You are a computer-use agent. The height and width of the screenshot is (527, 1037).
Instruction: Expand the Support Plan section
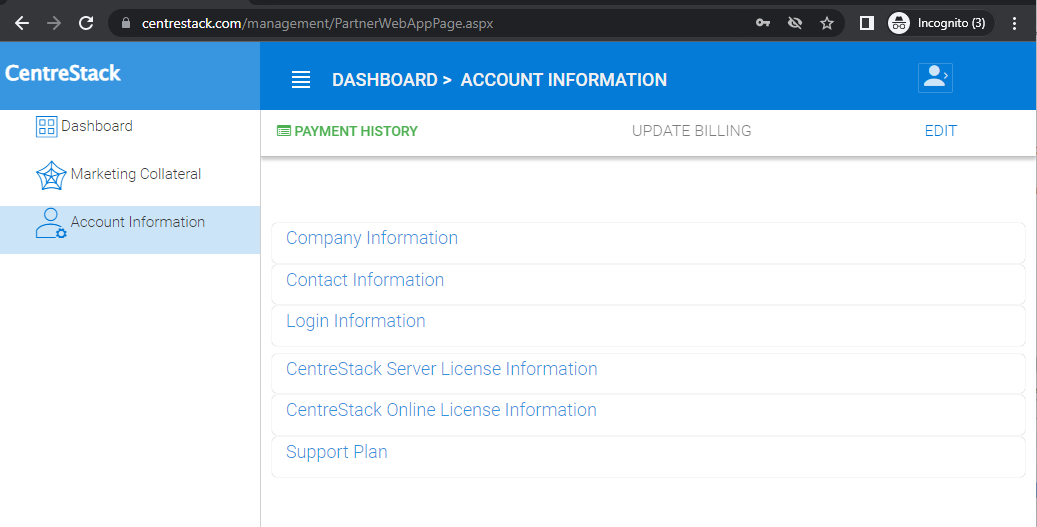tap(648, 456)
